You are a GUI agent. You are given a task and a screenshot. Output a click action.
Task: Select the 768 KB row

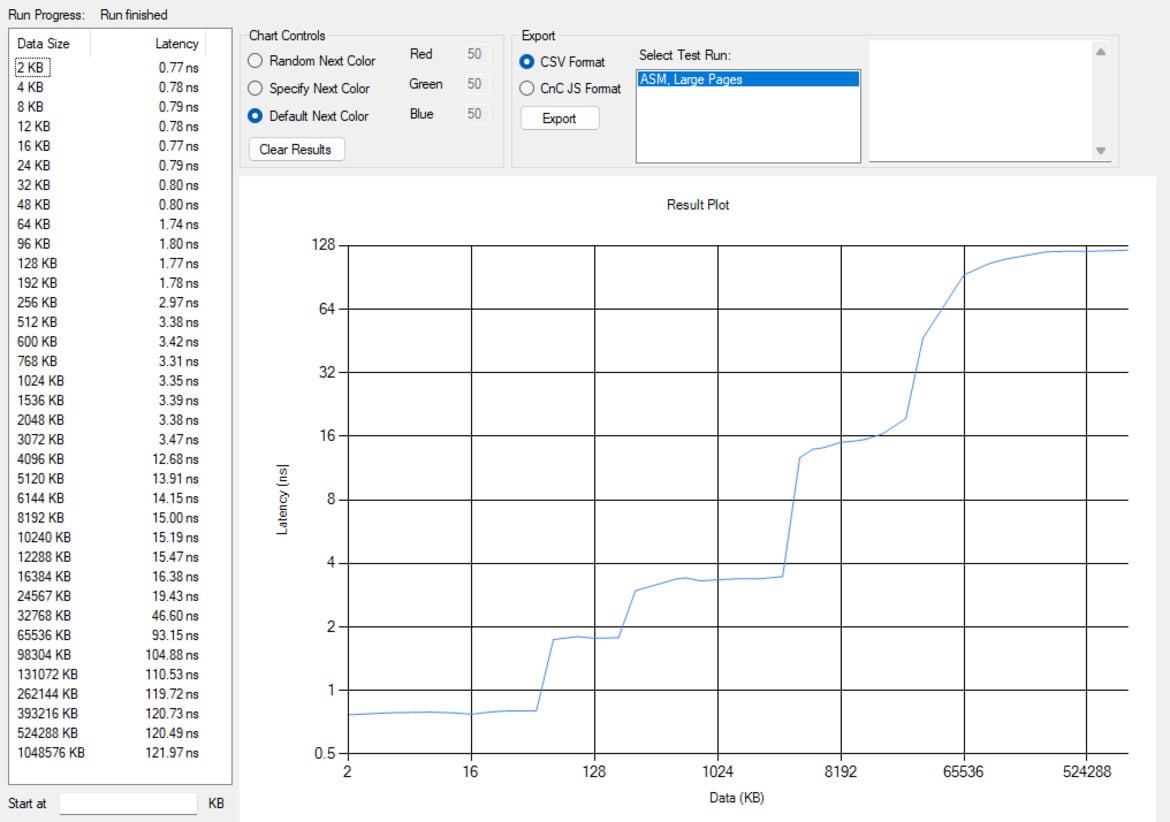108,361
